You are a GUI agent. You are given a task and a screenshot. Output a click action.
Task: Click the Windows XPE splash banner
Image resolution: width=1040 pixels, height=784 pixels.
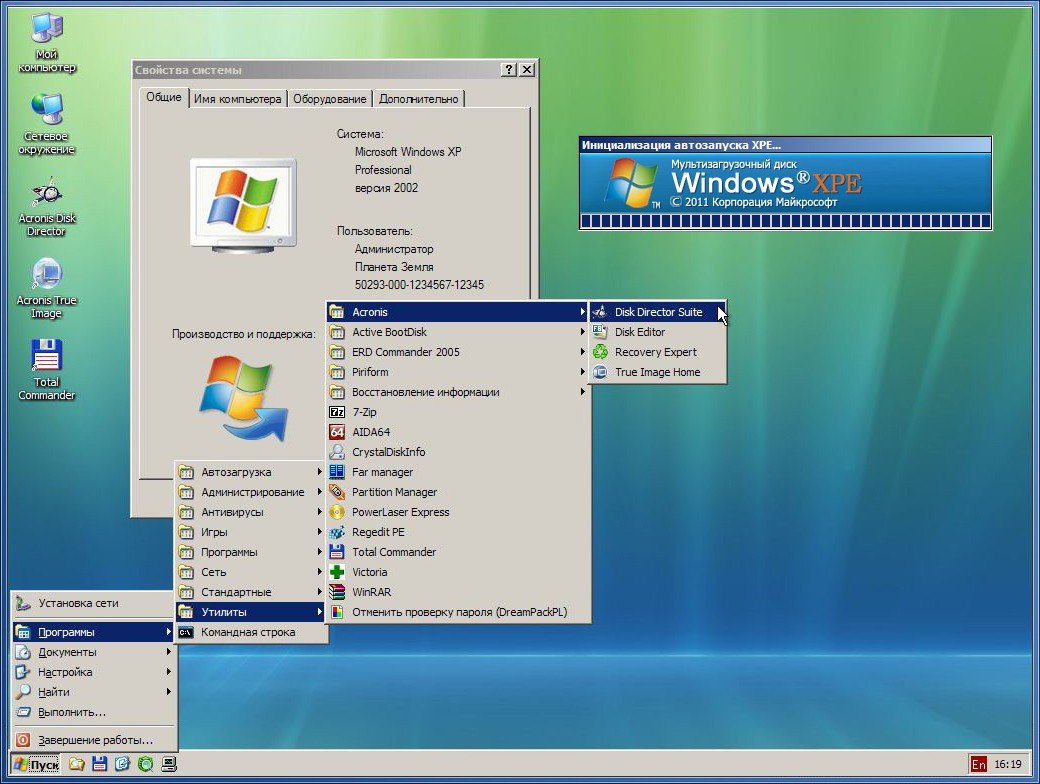coord(785,182)
